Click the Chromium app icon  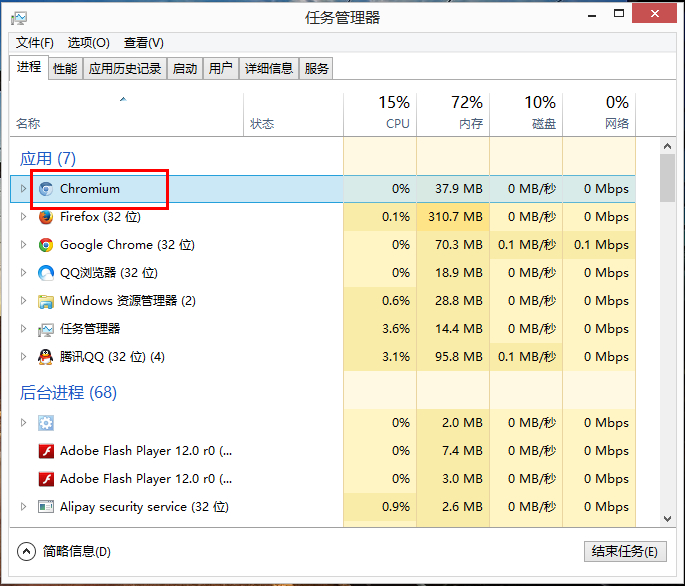click(x=46, y=189)
